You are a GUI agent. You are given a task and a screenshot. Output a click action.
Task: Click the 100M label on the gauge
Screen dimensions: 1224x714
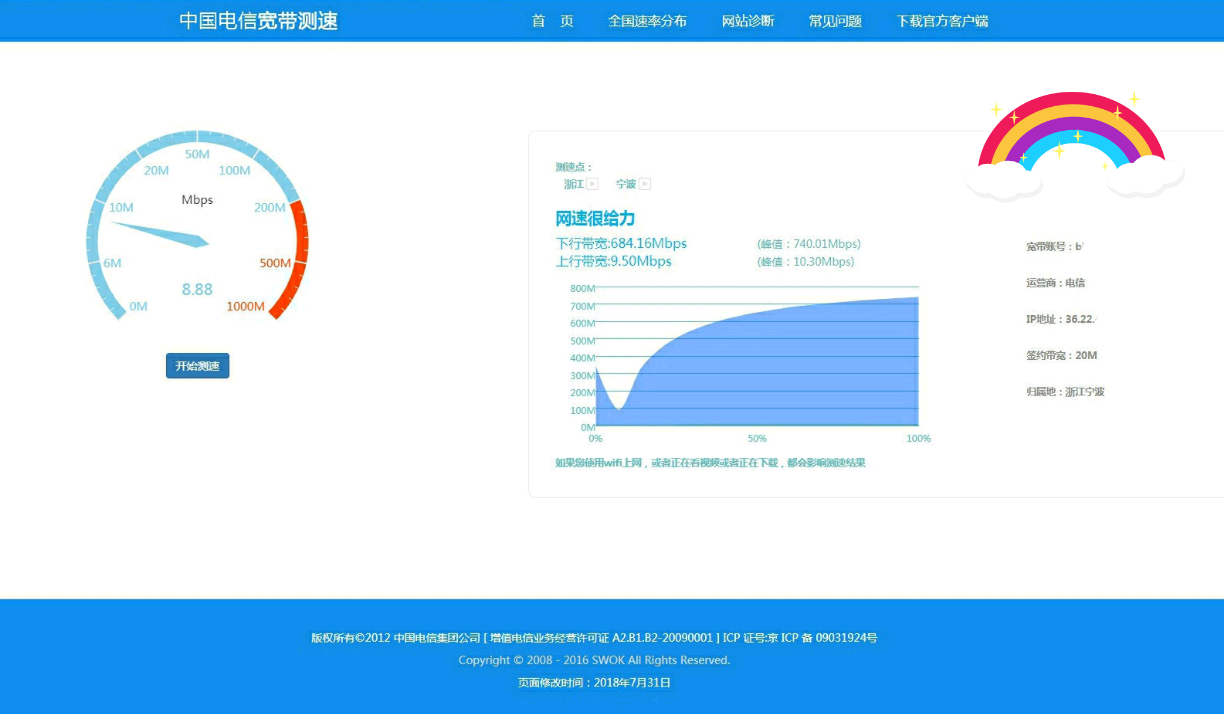click(x=234, y=170)
